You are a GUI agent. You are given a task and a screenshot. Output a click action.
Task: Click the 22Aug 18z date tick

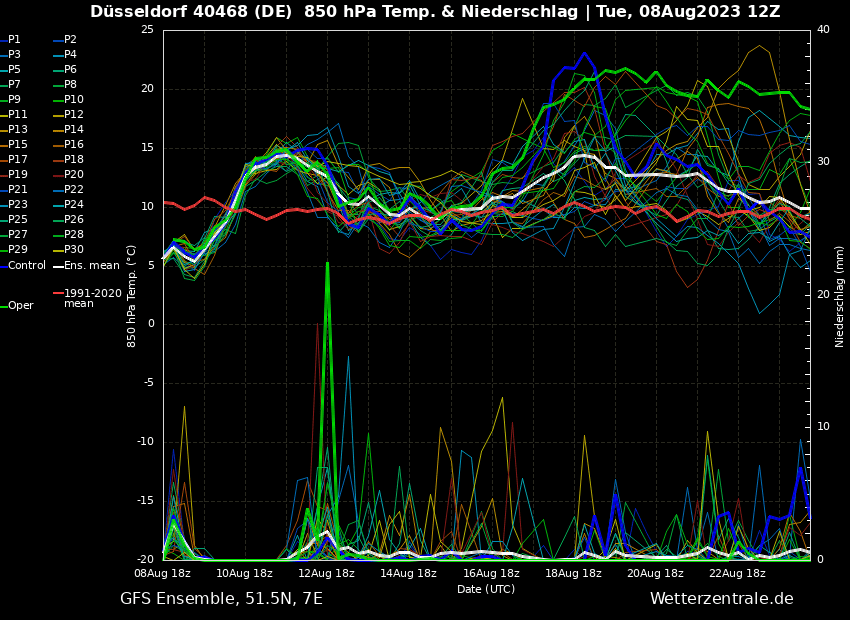point(737,573)
